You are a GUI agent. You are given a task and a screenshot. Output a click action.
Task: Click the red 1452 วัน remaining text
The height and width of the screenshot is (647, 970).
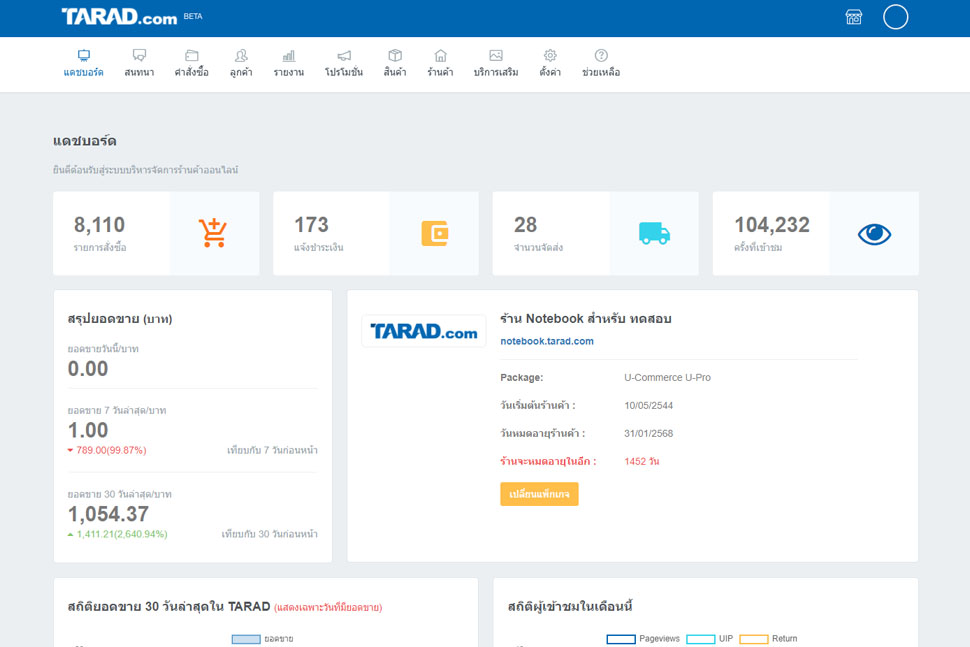[642, 461]
